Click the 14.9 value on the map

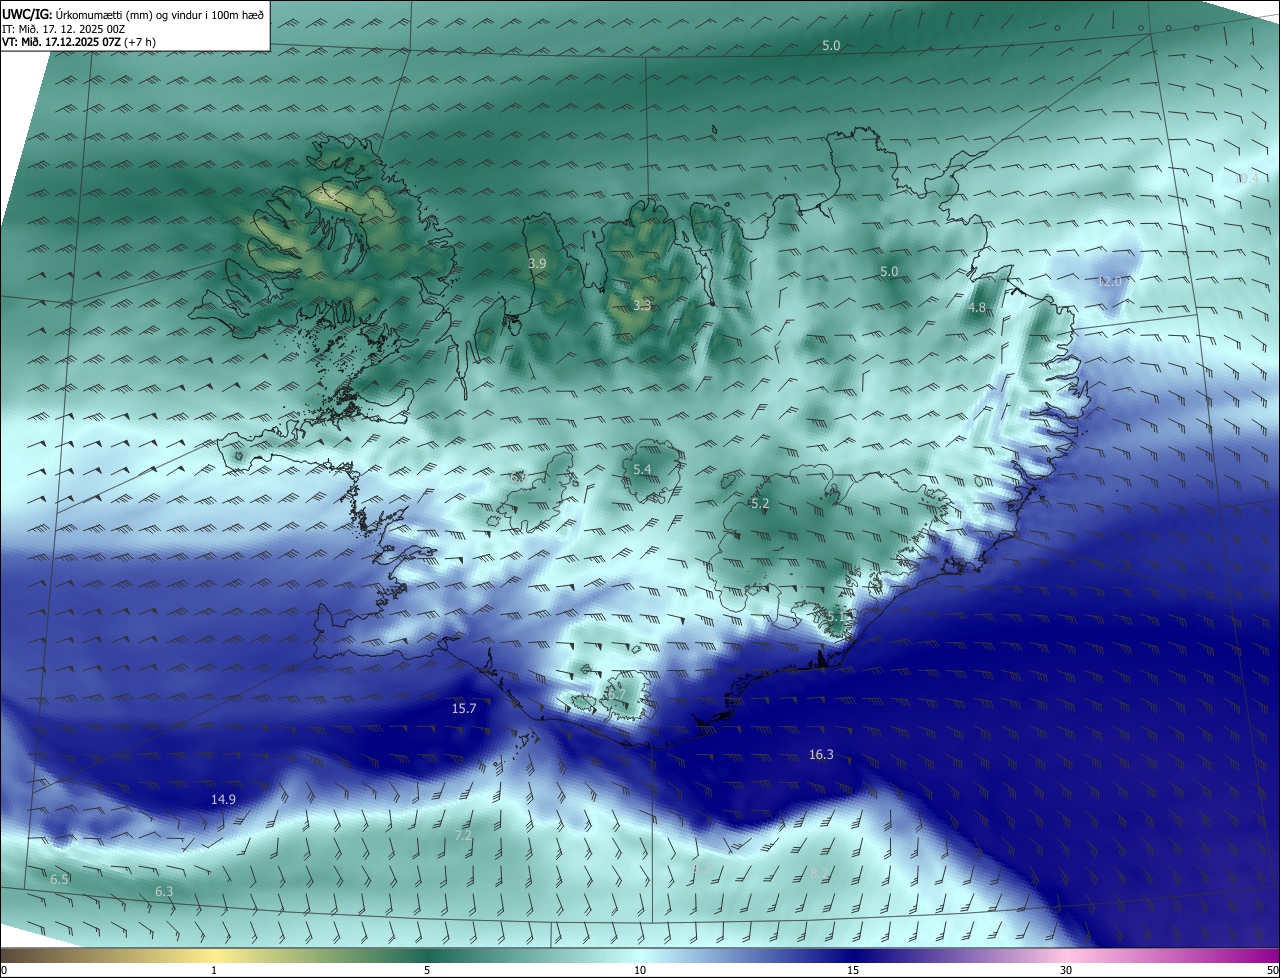[x=223, y=800]
